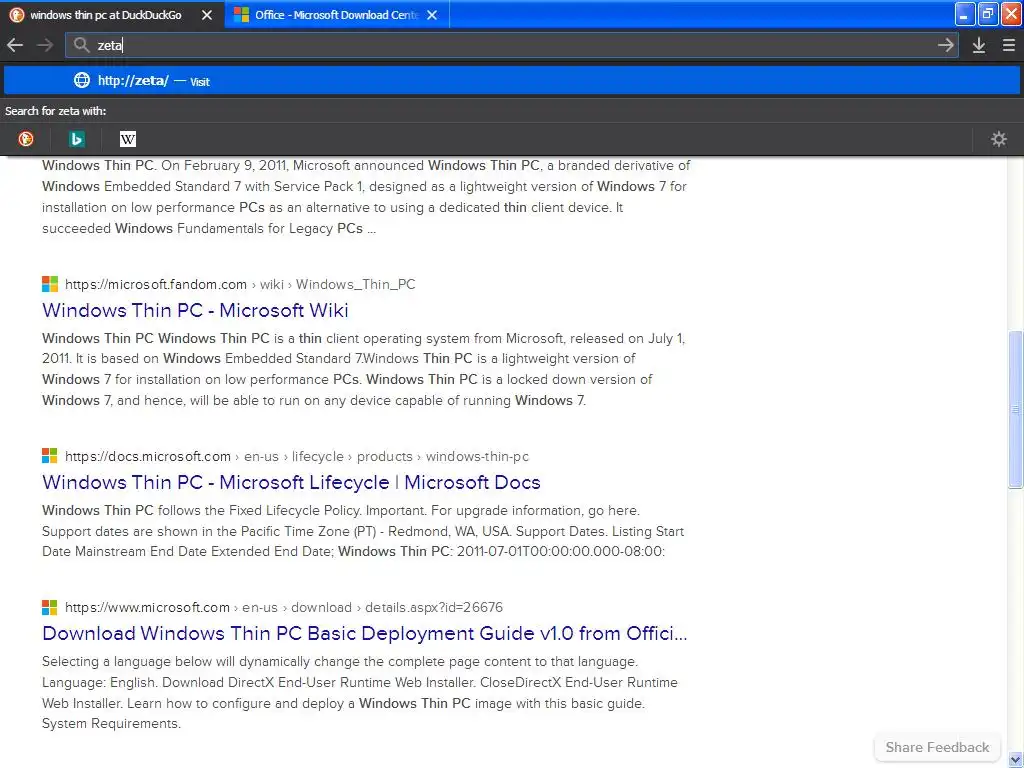Click in the address bar text field

pos(512,45)
